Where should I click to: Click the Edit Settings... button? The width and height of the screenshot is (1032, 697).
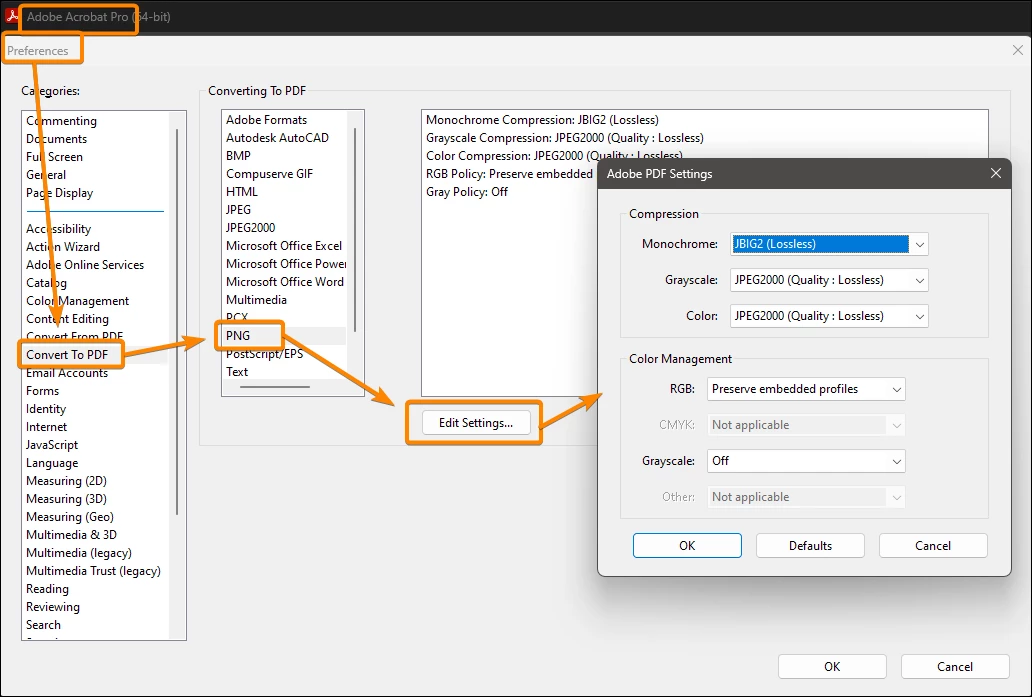point(476,423)
